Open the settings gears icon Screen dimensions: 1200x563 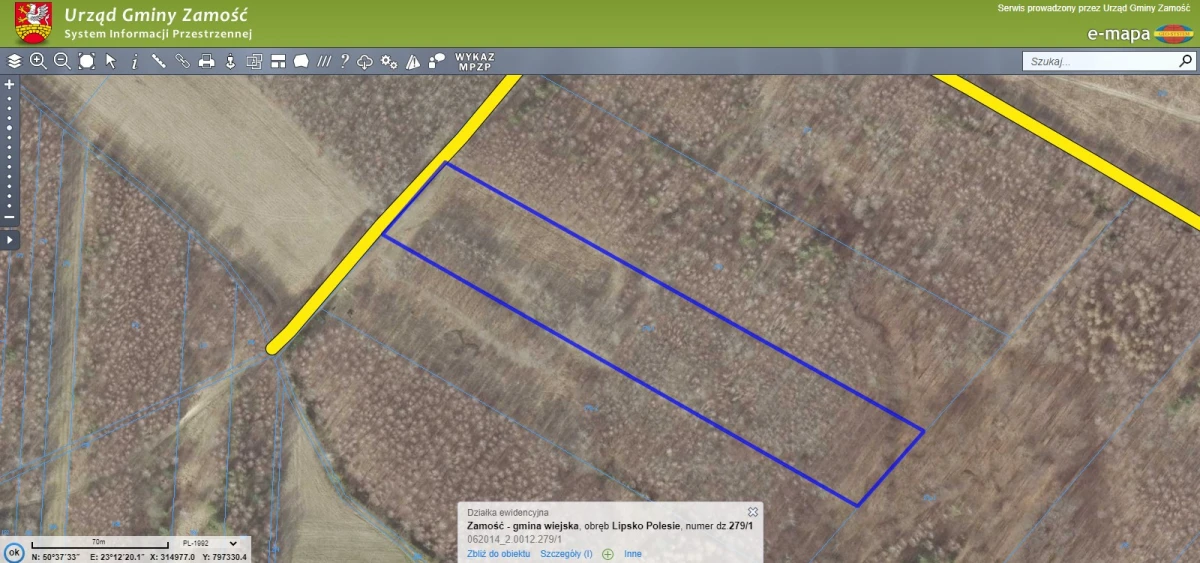tap(389, 61)
